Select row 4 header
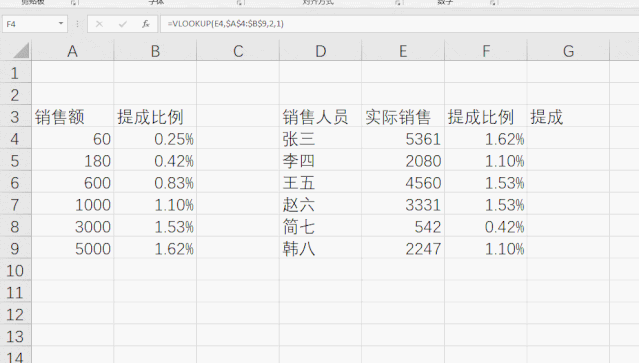Viewport: 639px width, 363px height. [x=15, y=138]
